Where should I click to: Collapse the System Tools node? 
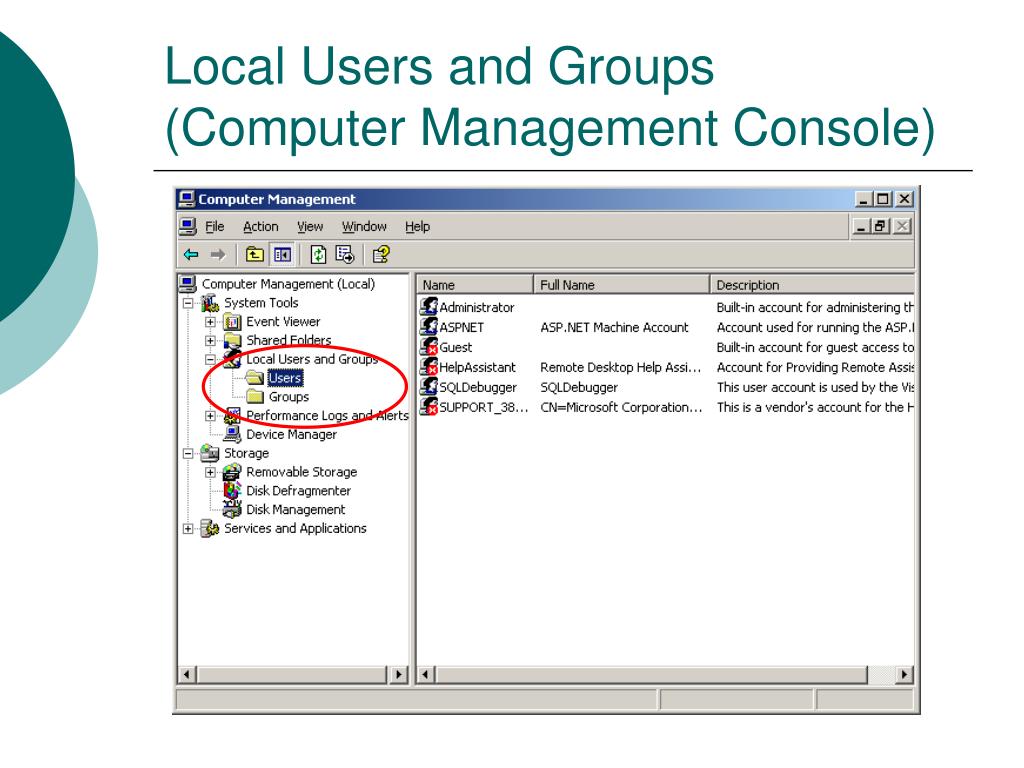188,303
